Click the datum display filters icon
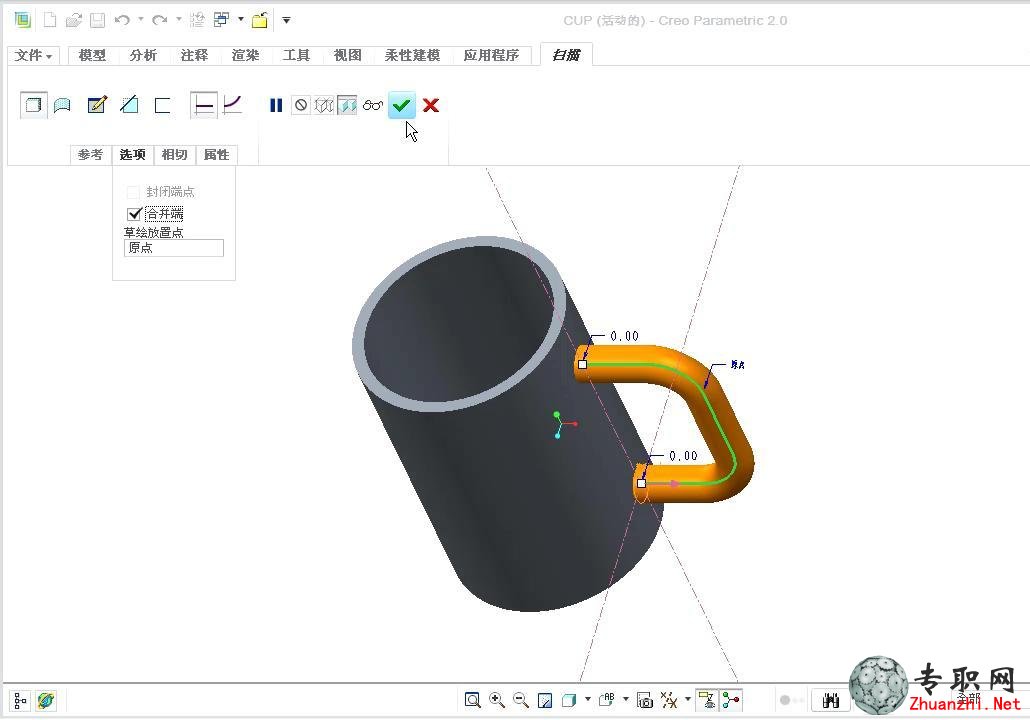Screen dimensions: 1030x720 click(x=669, y=700)
